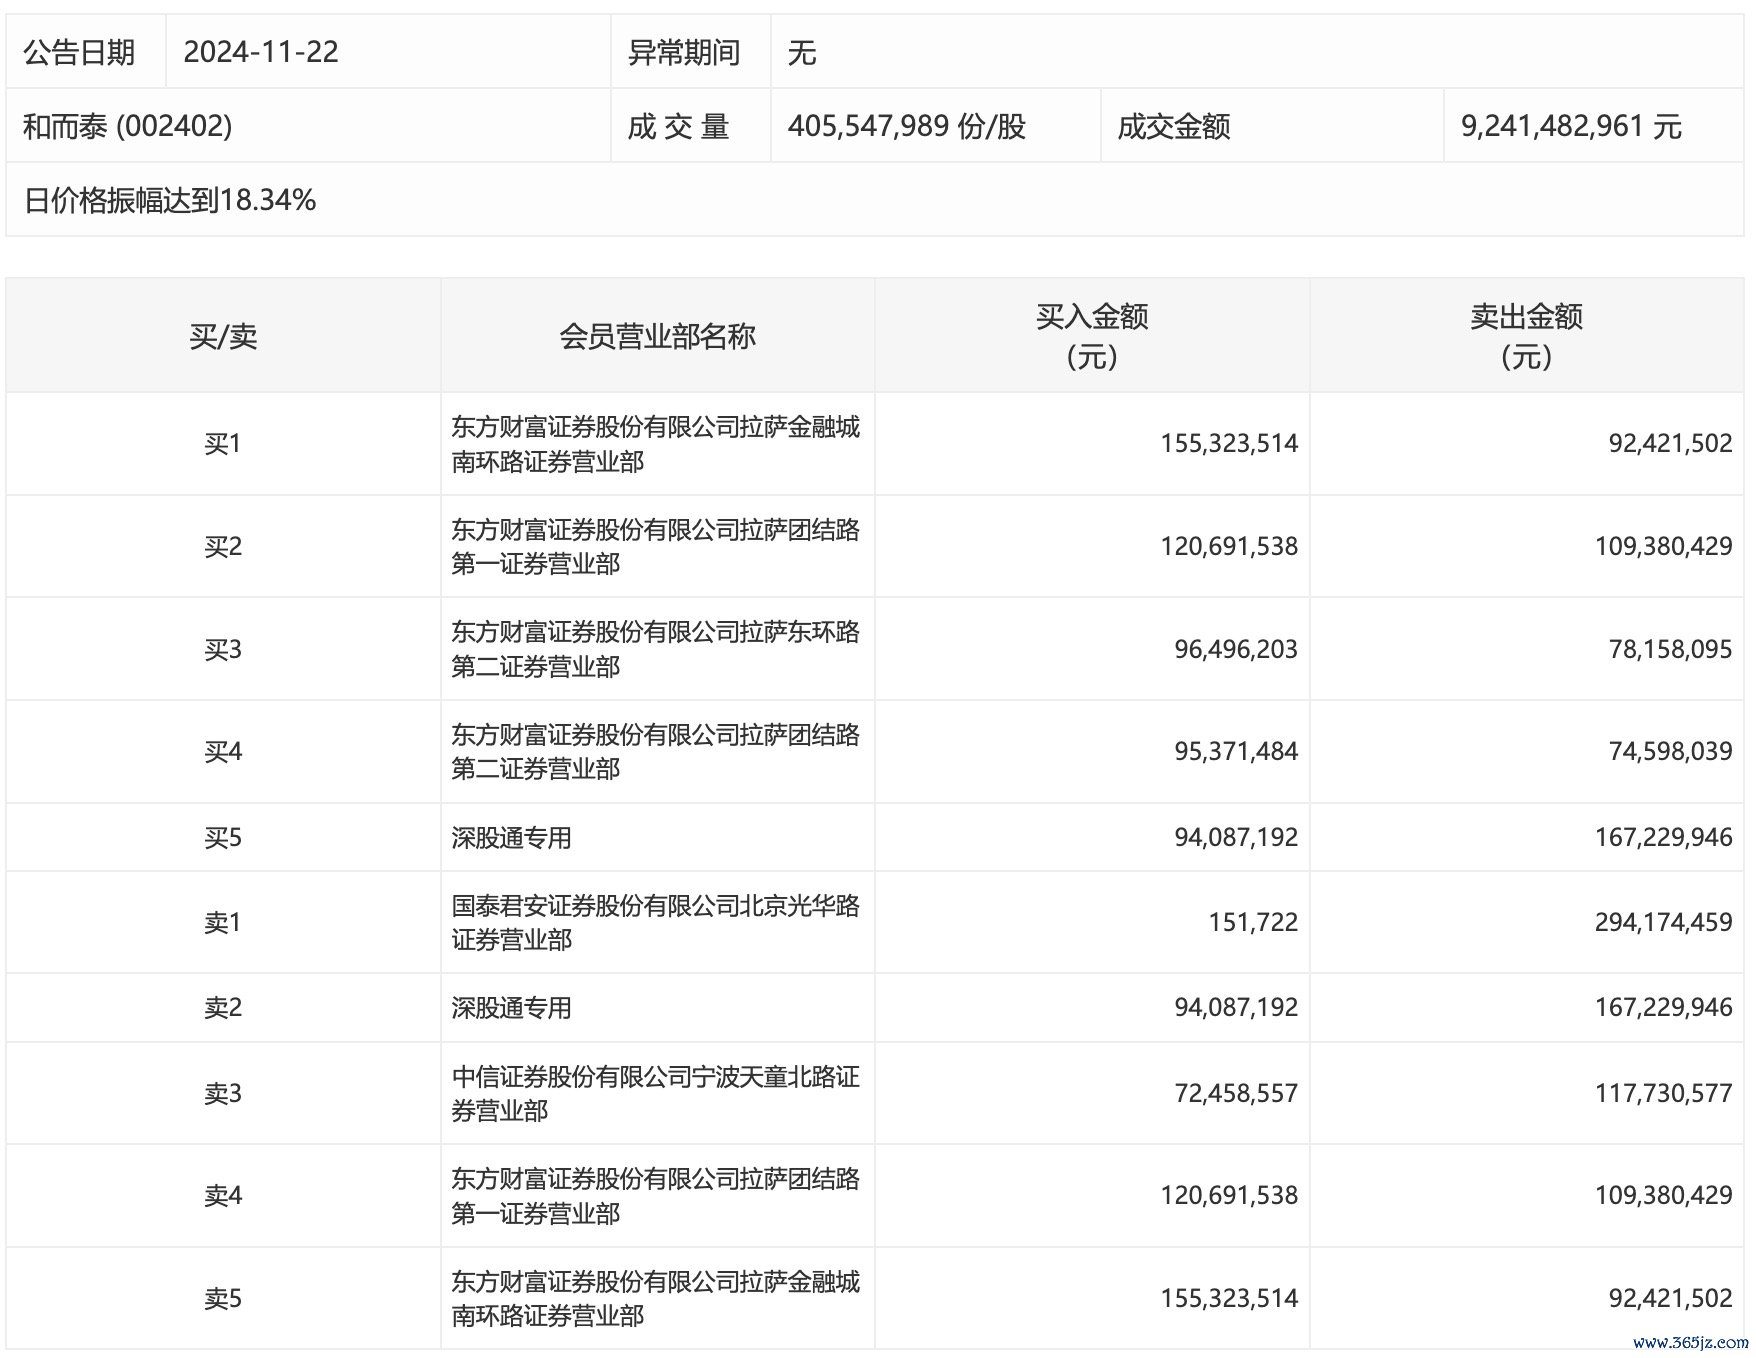The height and width of the screenshot is (1358, 1756).
Task: Select buy amount 155,323,514 in 卖5 row
Action: (x=1229, y=1298)
